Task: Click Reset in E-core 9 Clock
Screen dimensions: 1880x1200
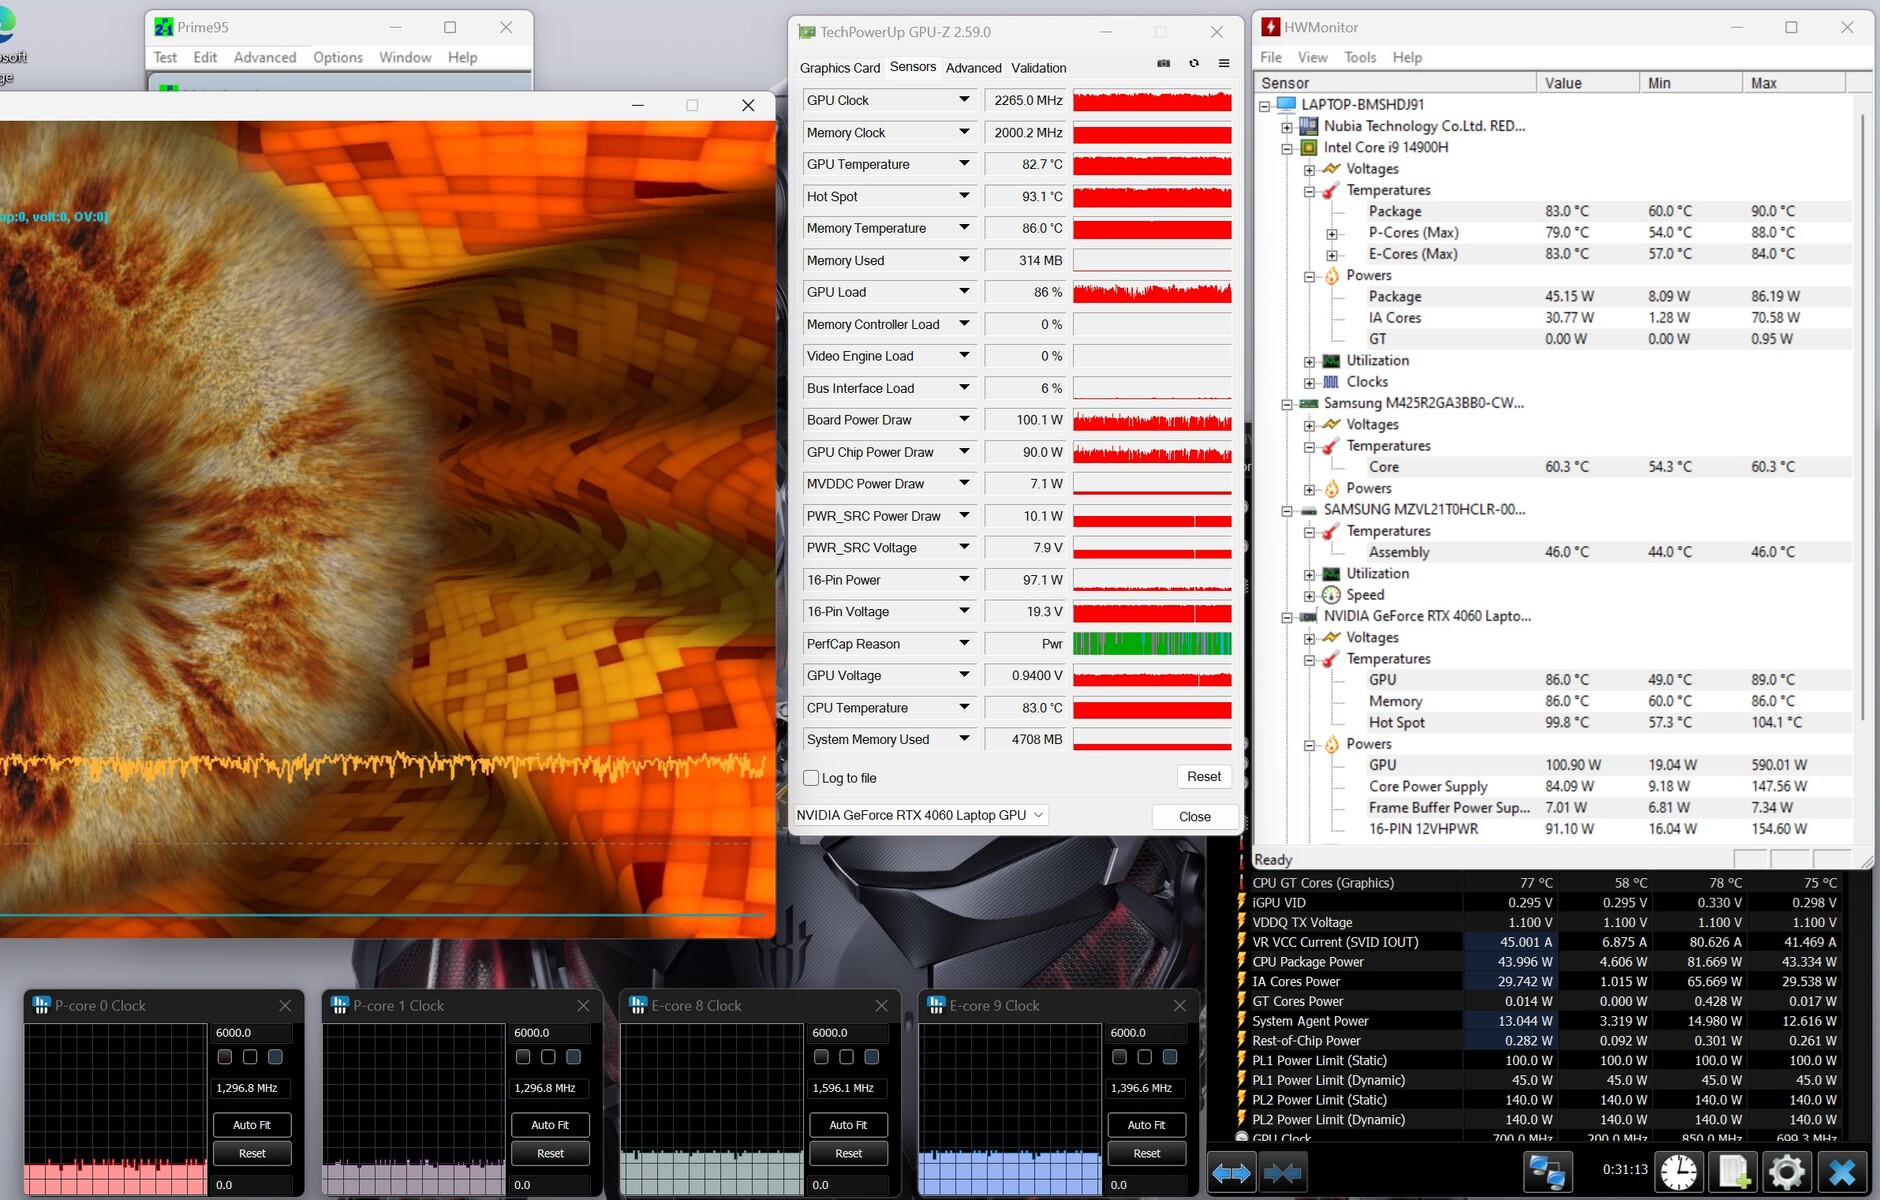Action: [1146, 1153]
